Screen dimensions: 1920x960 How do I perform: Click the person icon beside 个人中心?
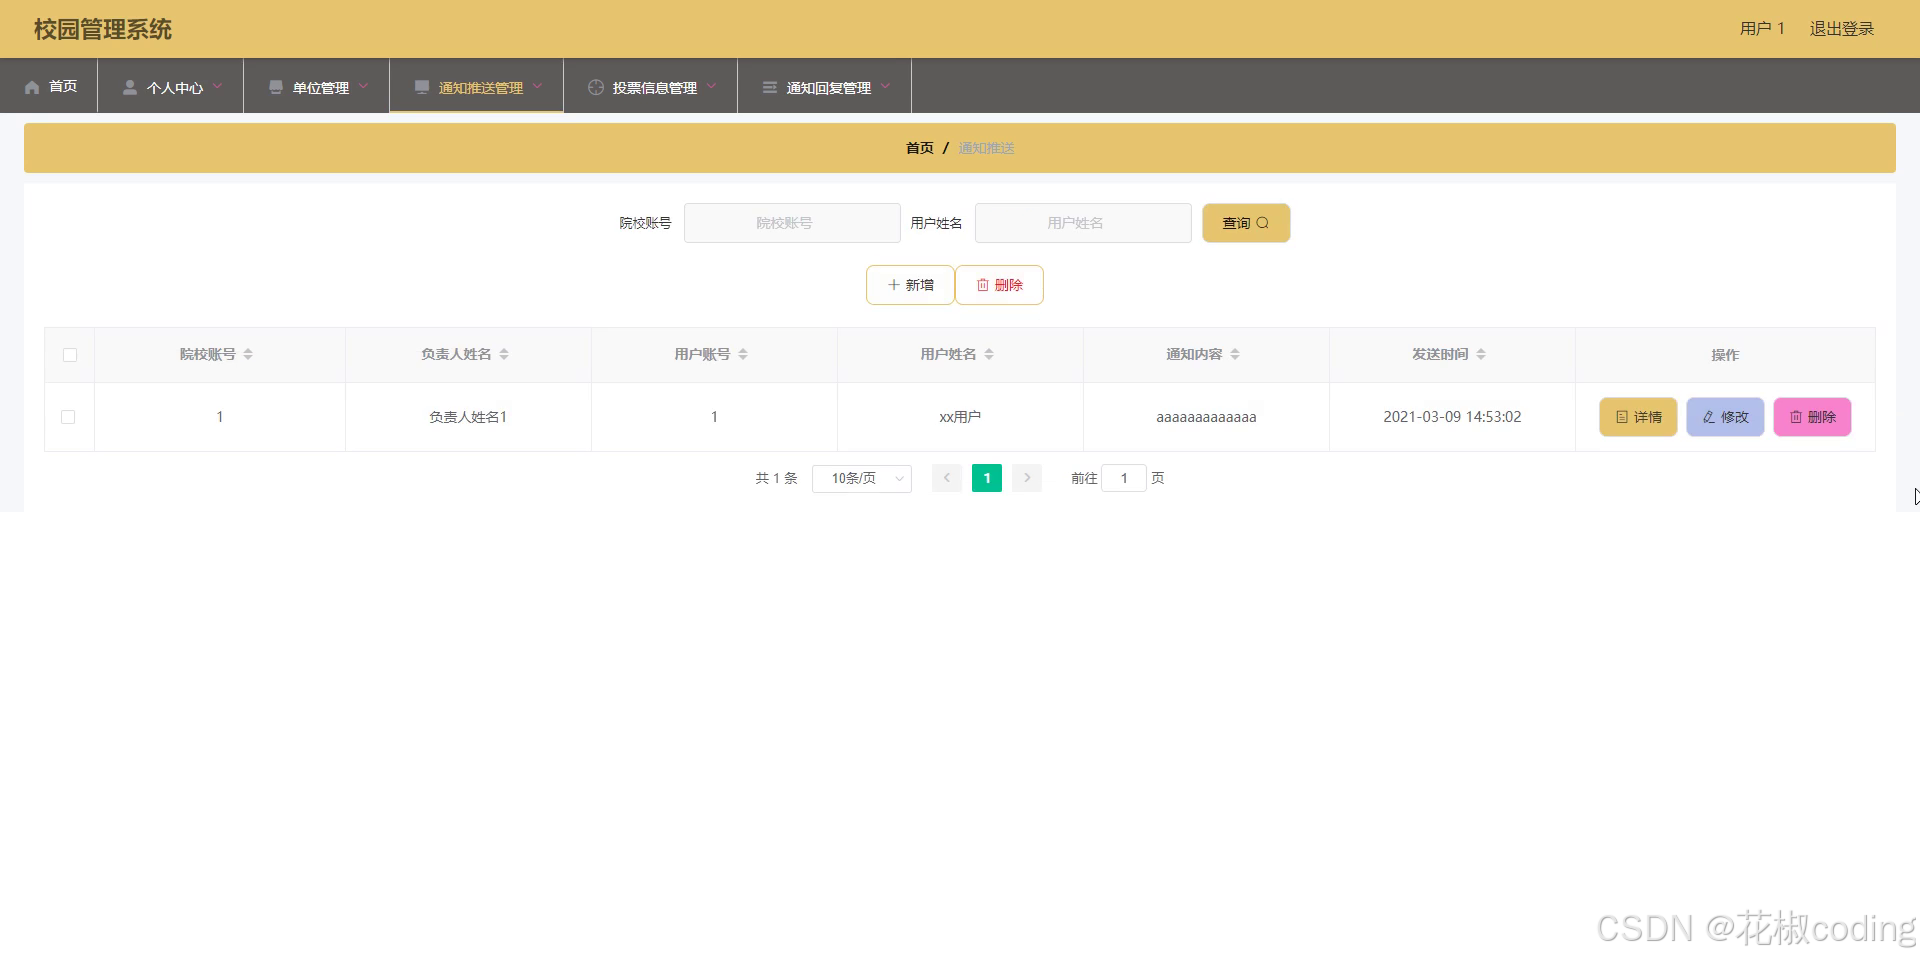coord(130,87)
